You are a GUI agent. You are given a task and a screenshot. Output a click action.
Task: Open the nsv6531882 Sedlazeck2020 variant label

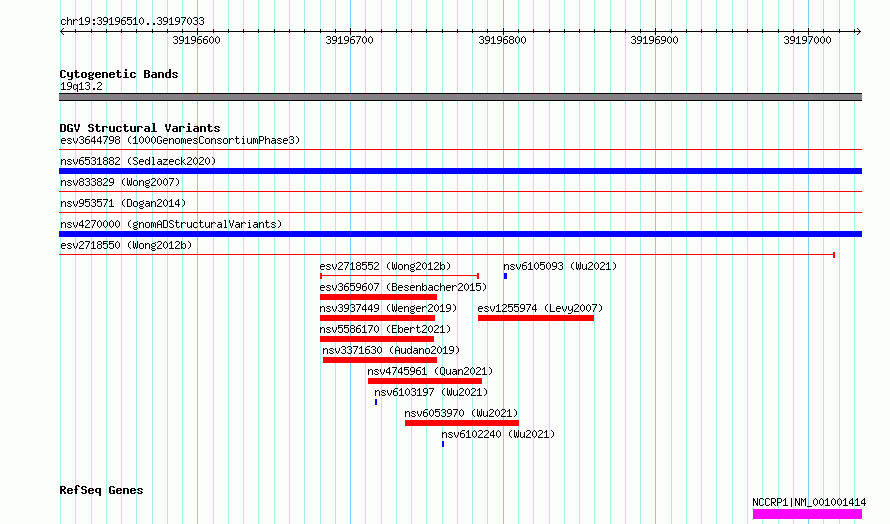(x=138, y=161)
